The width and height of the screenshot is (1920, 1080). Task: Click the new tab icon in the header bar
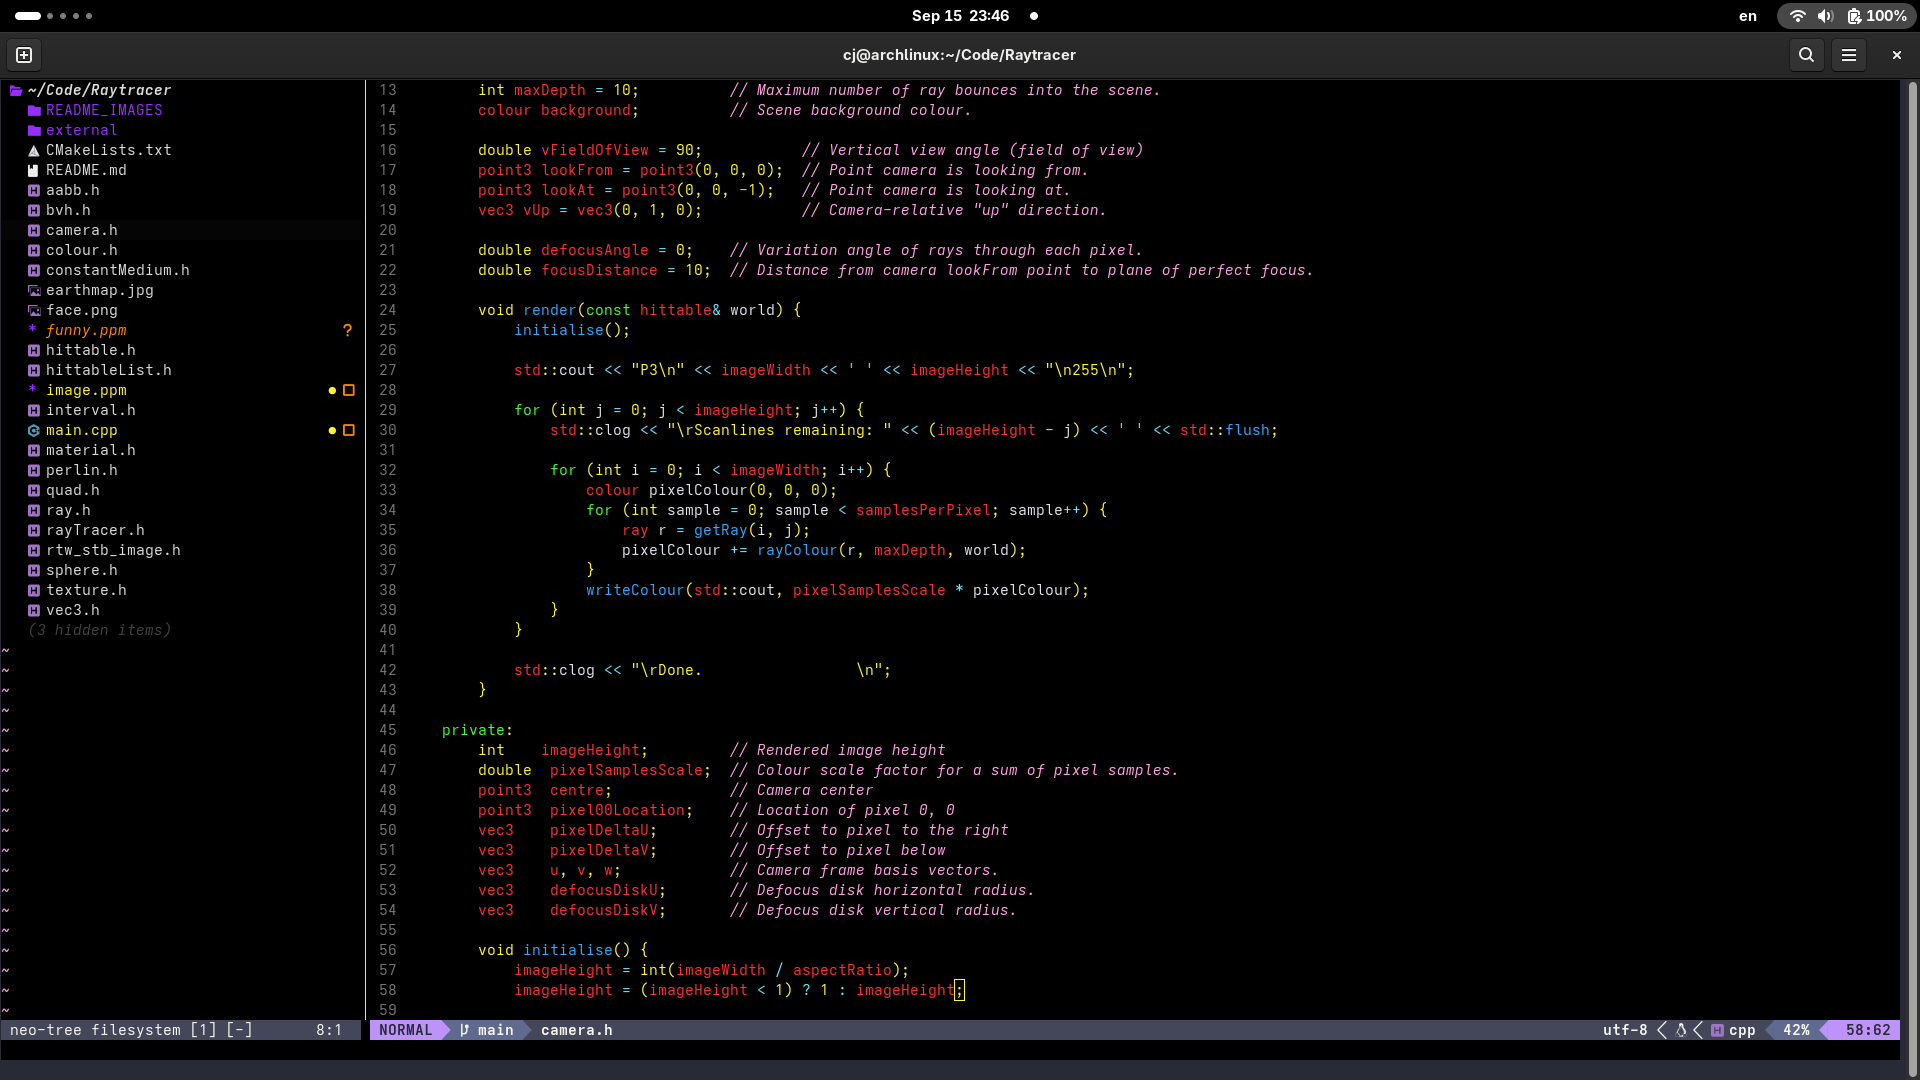23,55
